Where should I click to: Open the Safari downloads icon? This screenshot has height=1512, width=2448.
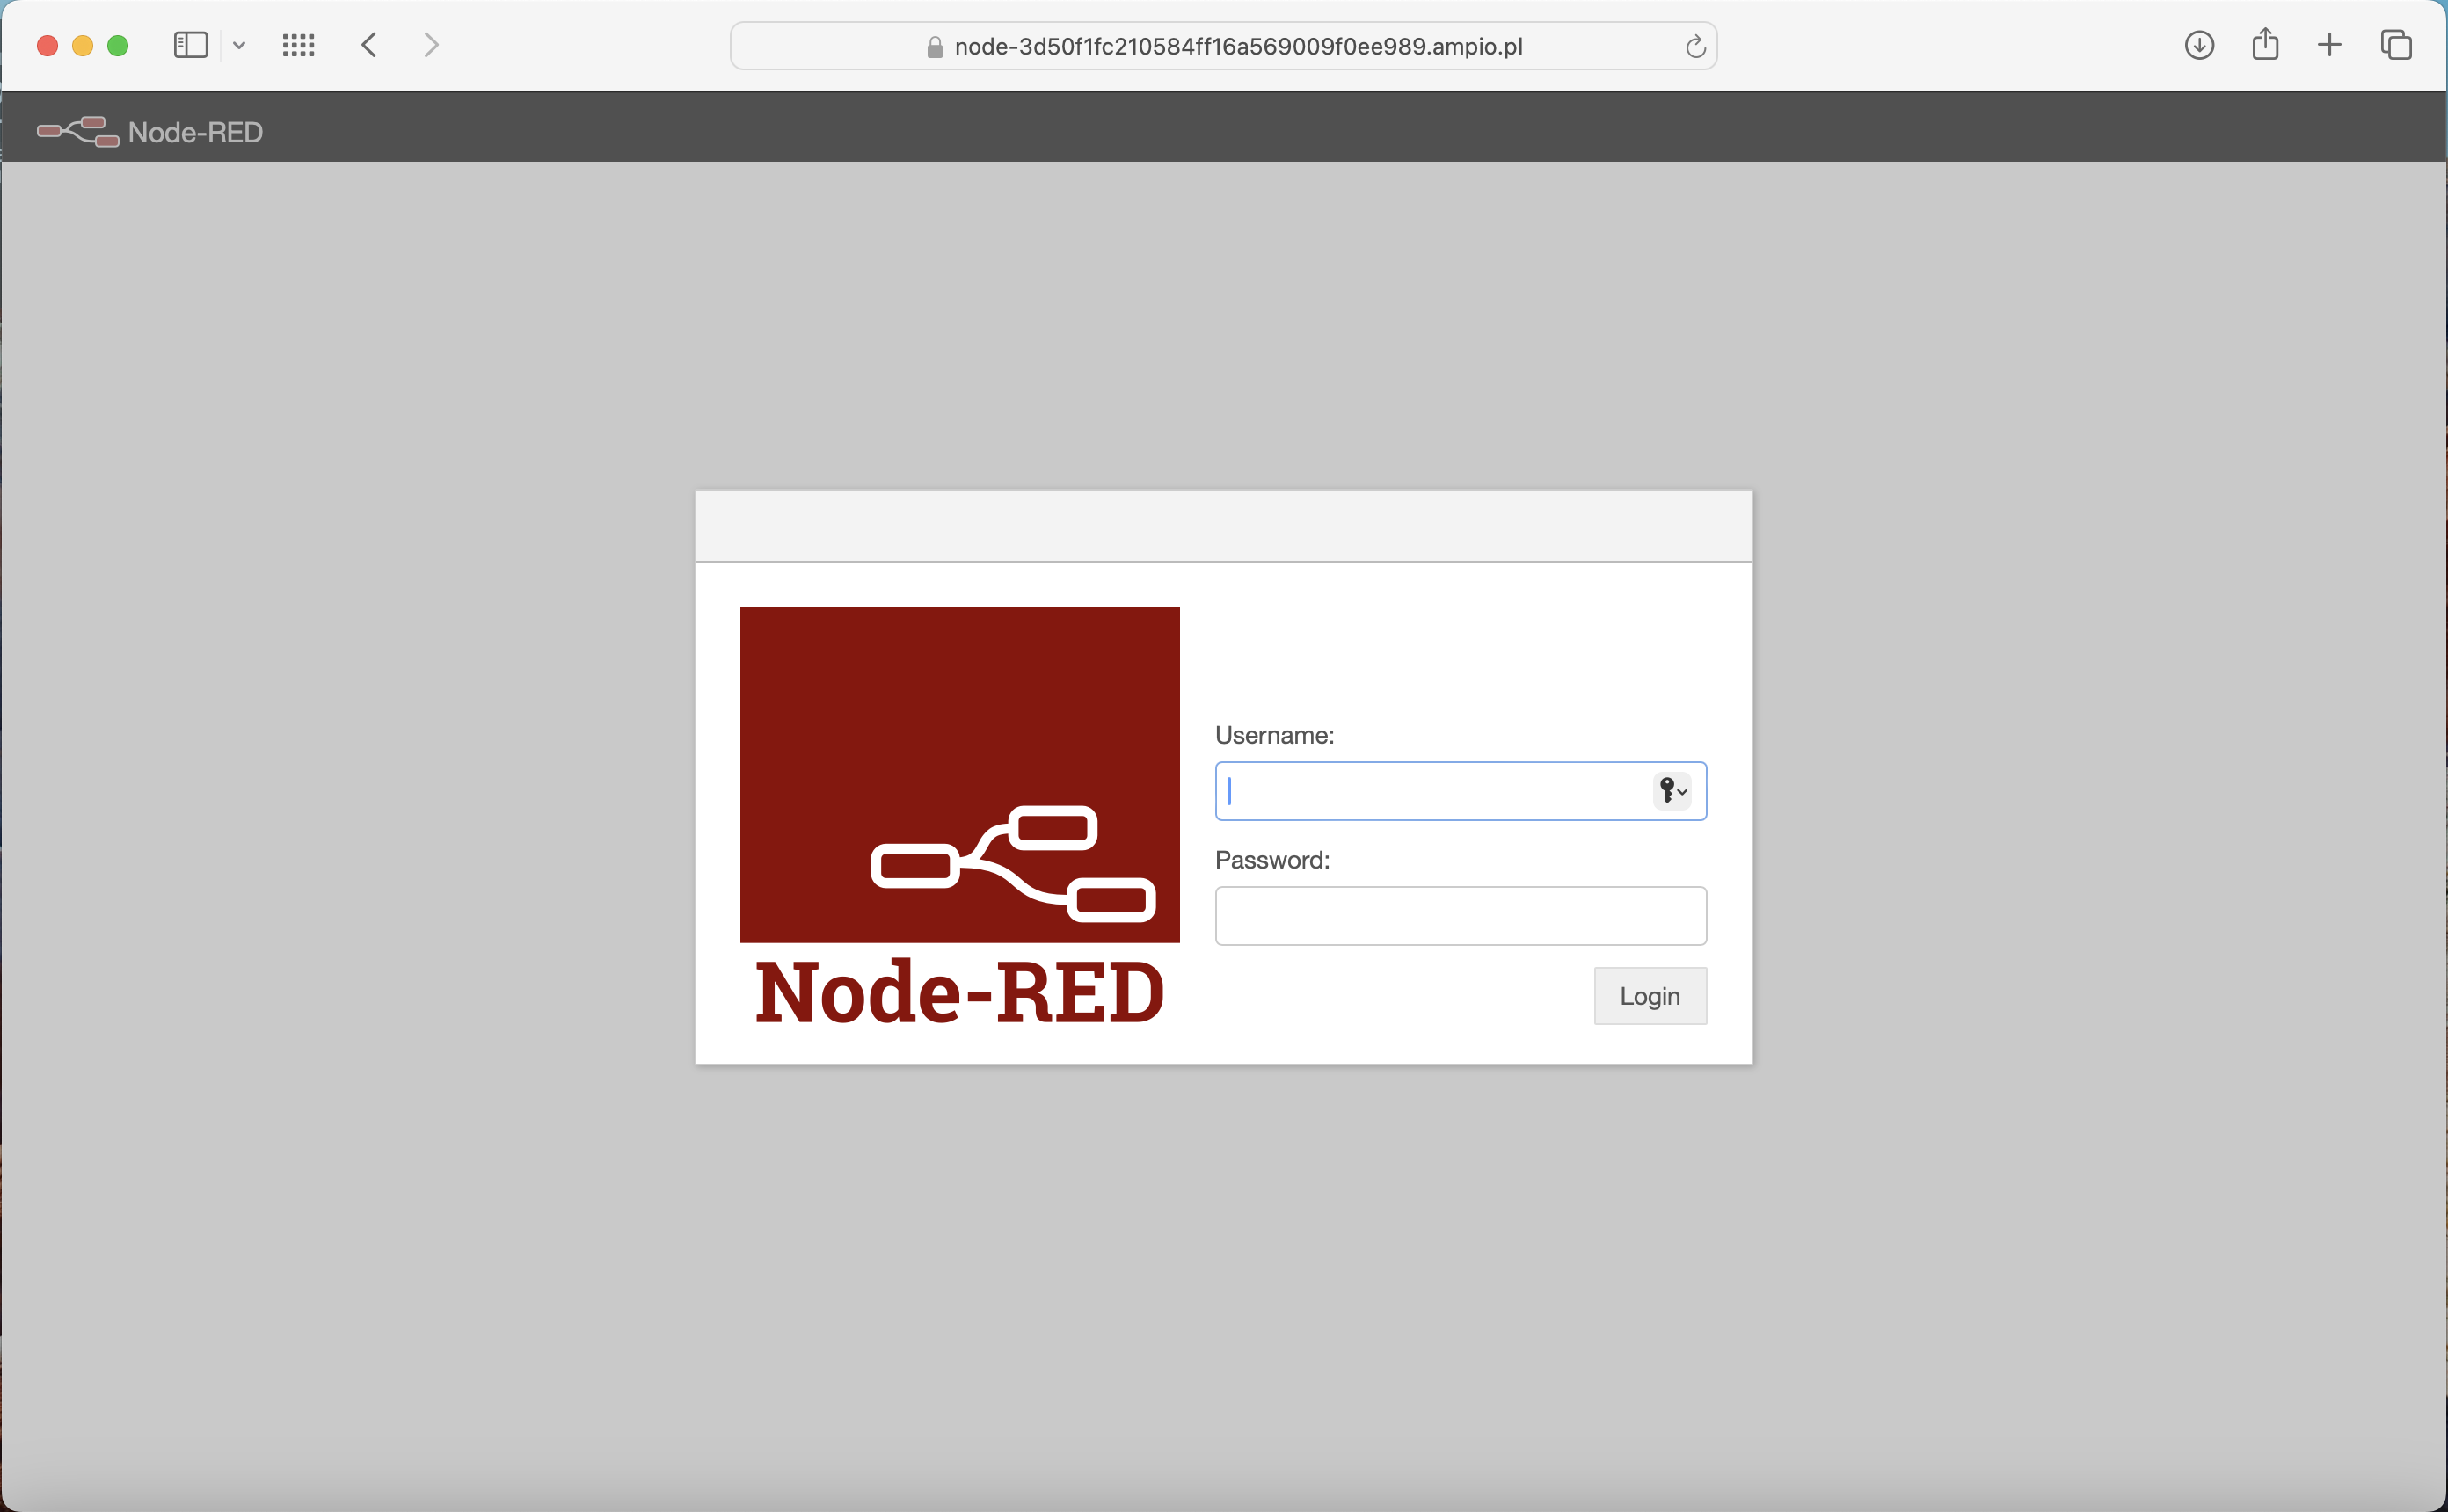[x=2199, y=45]
